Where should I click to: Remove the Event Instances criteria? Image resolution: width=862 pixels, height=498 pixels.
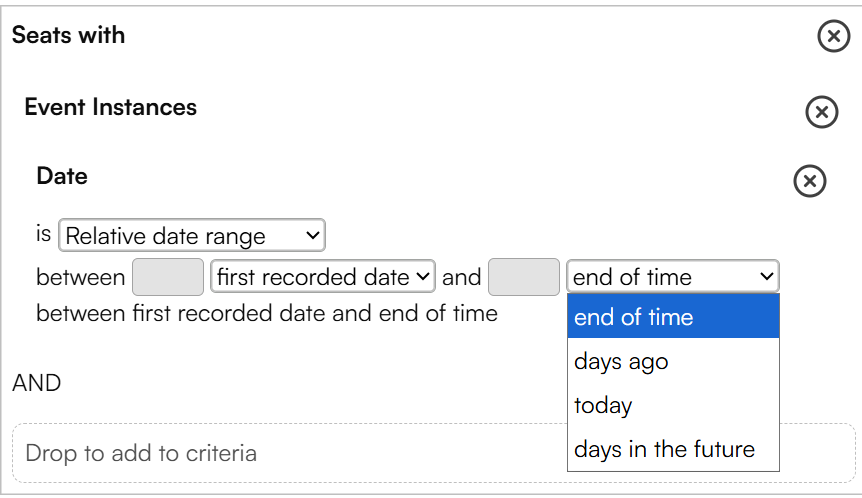821,112
